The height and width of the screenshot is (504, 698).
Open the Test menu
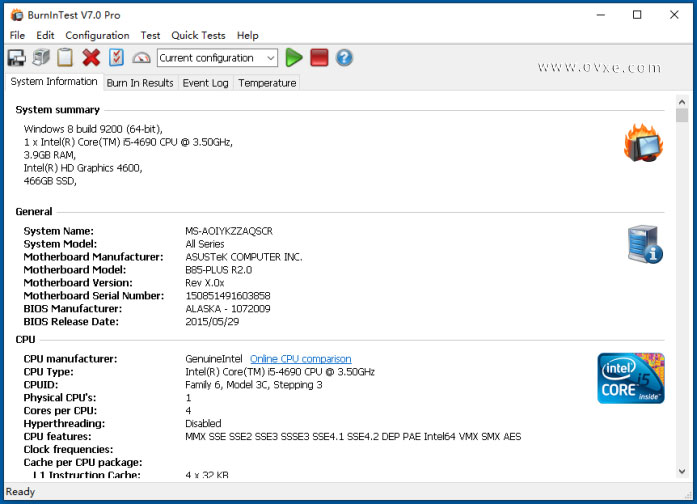click(x=150, y=35)
